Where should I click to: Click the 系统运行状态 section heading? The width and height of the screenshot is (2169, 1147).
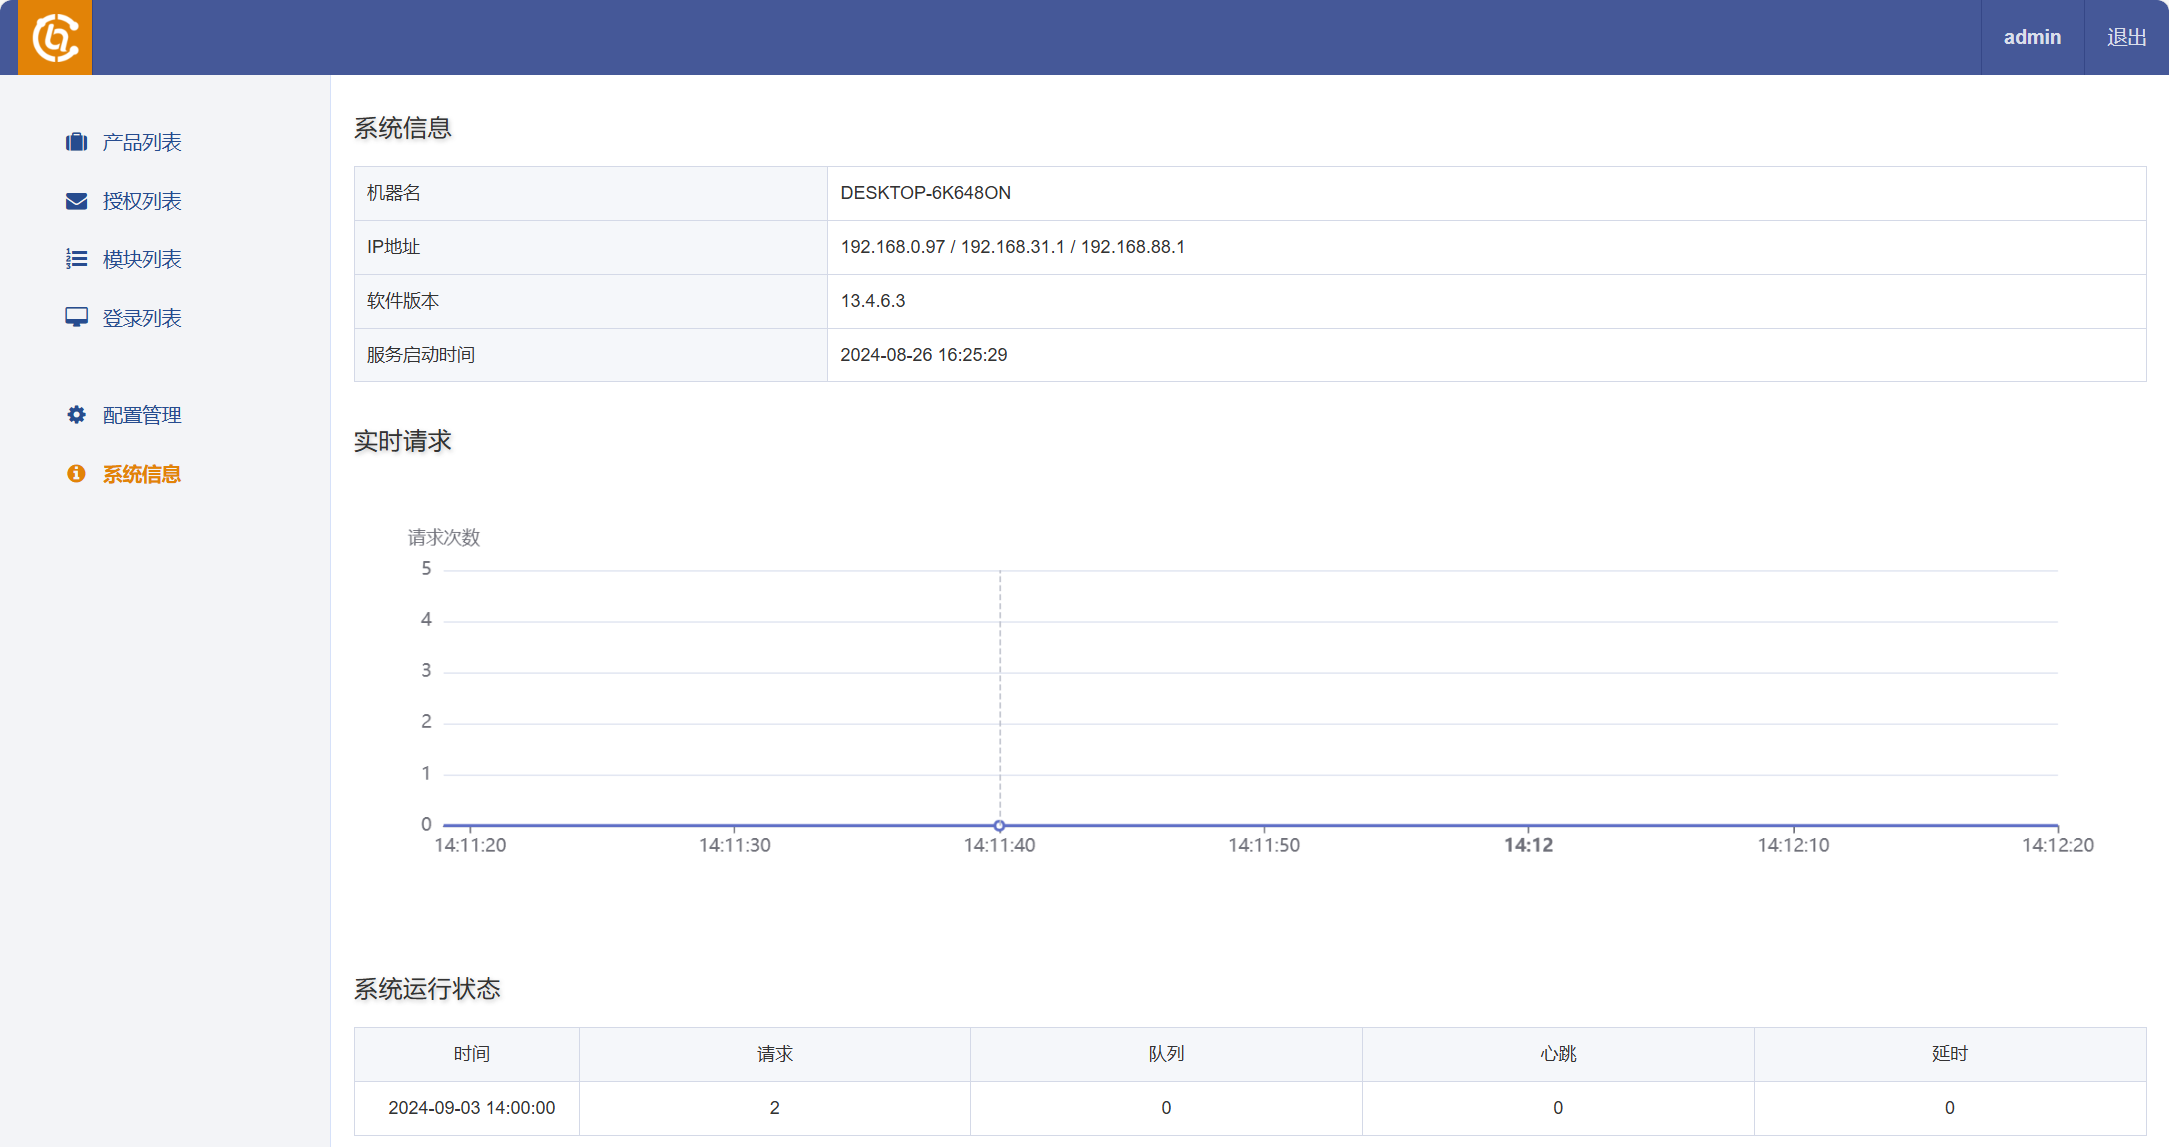click(x=427, y=989)
